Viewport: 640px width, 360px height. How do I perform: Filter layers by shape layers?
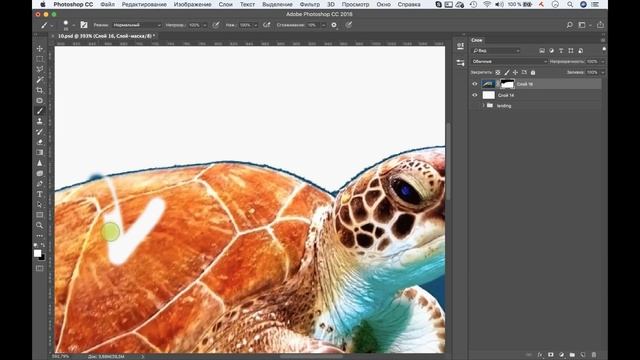(571, 51)
